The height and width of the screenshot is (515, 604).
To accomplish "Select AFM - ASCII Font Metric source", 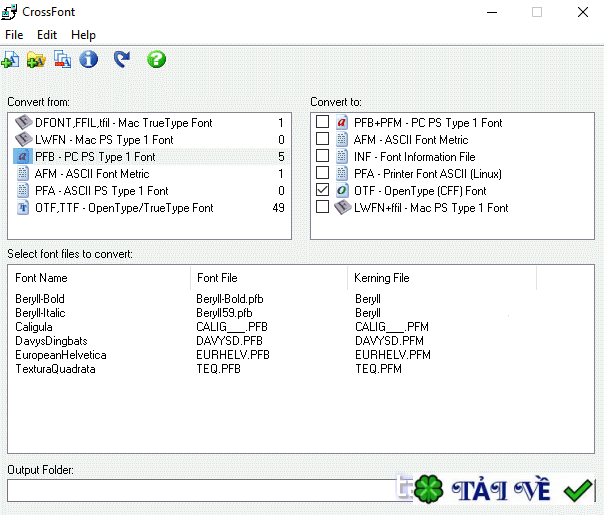I will (x=150, y=173).
